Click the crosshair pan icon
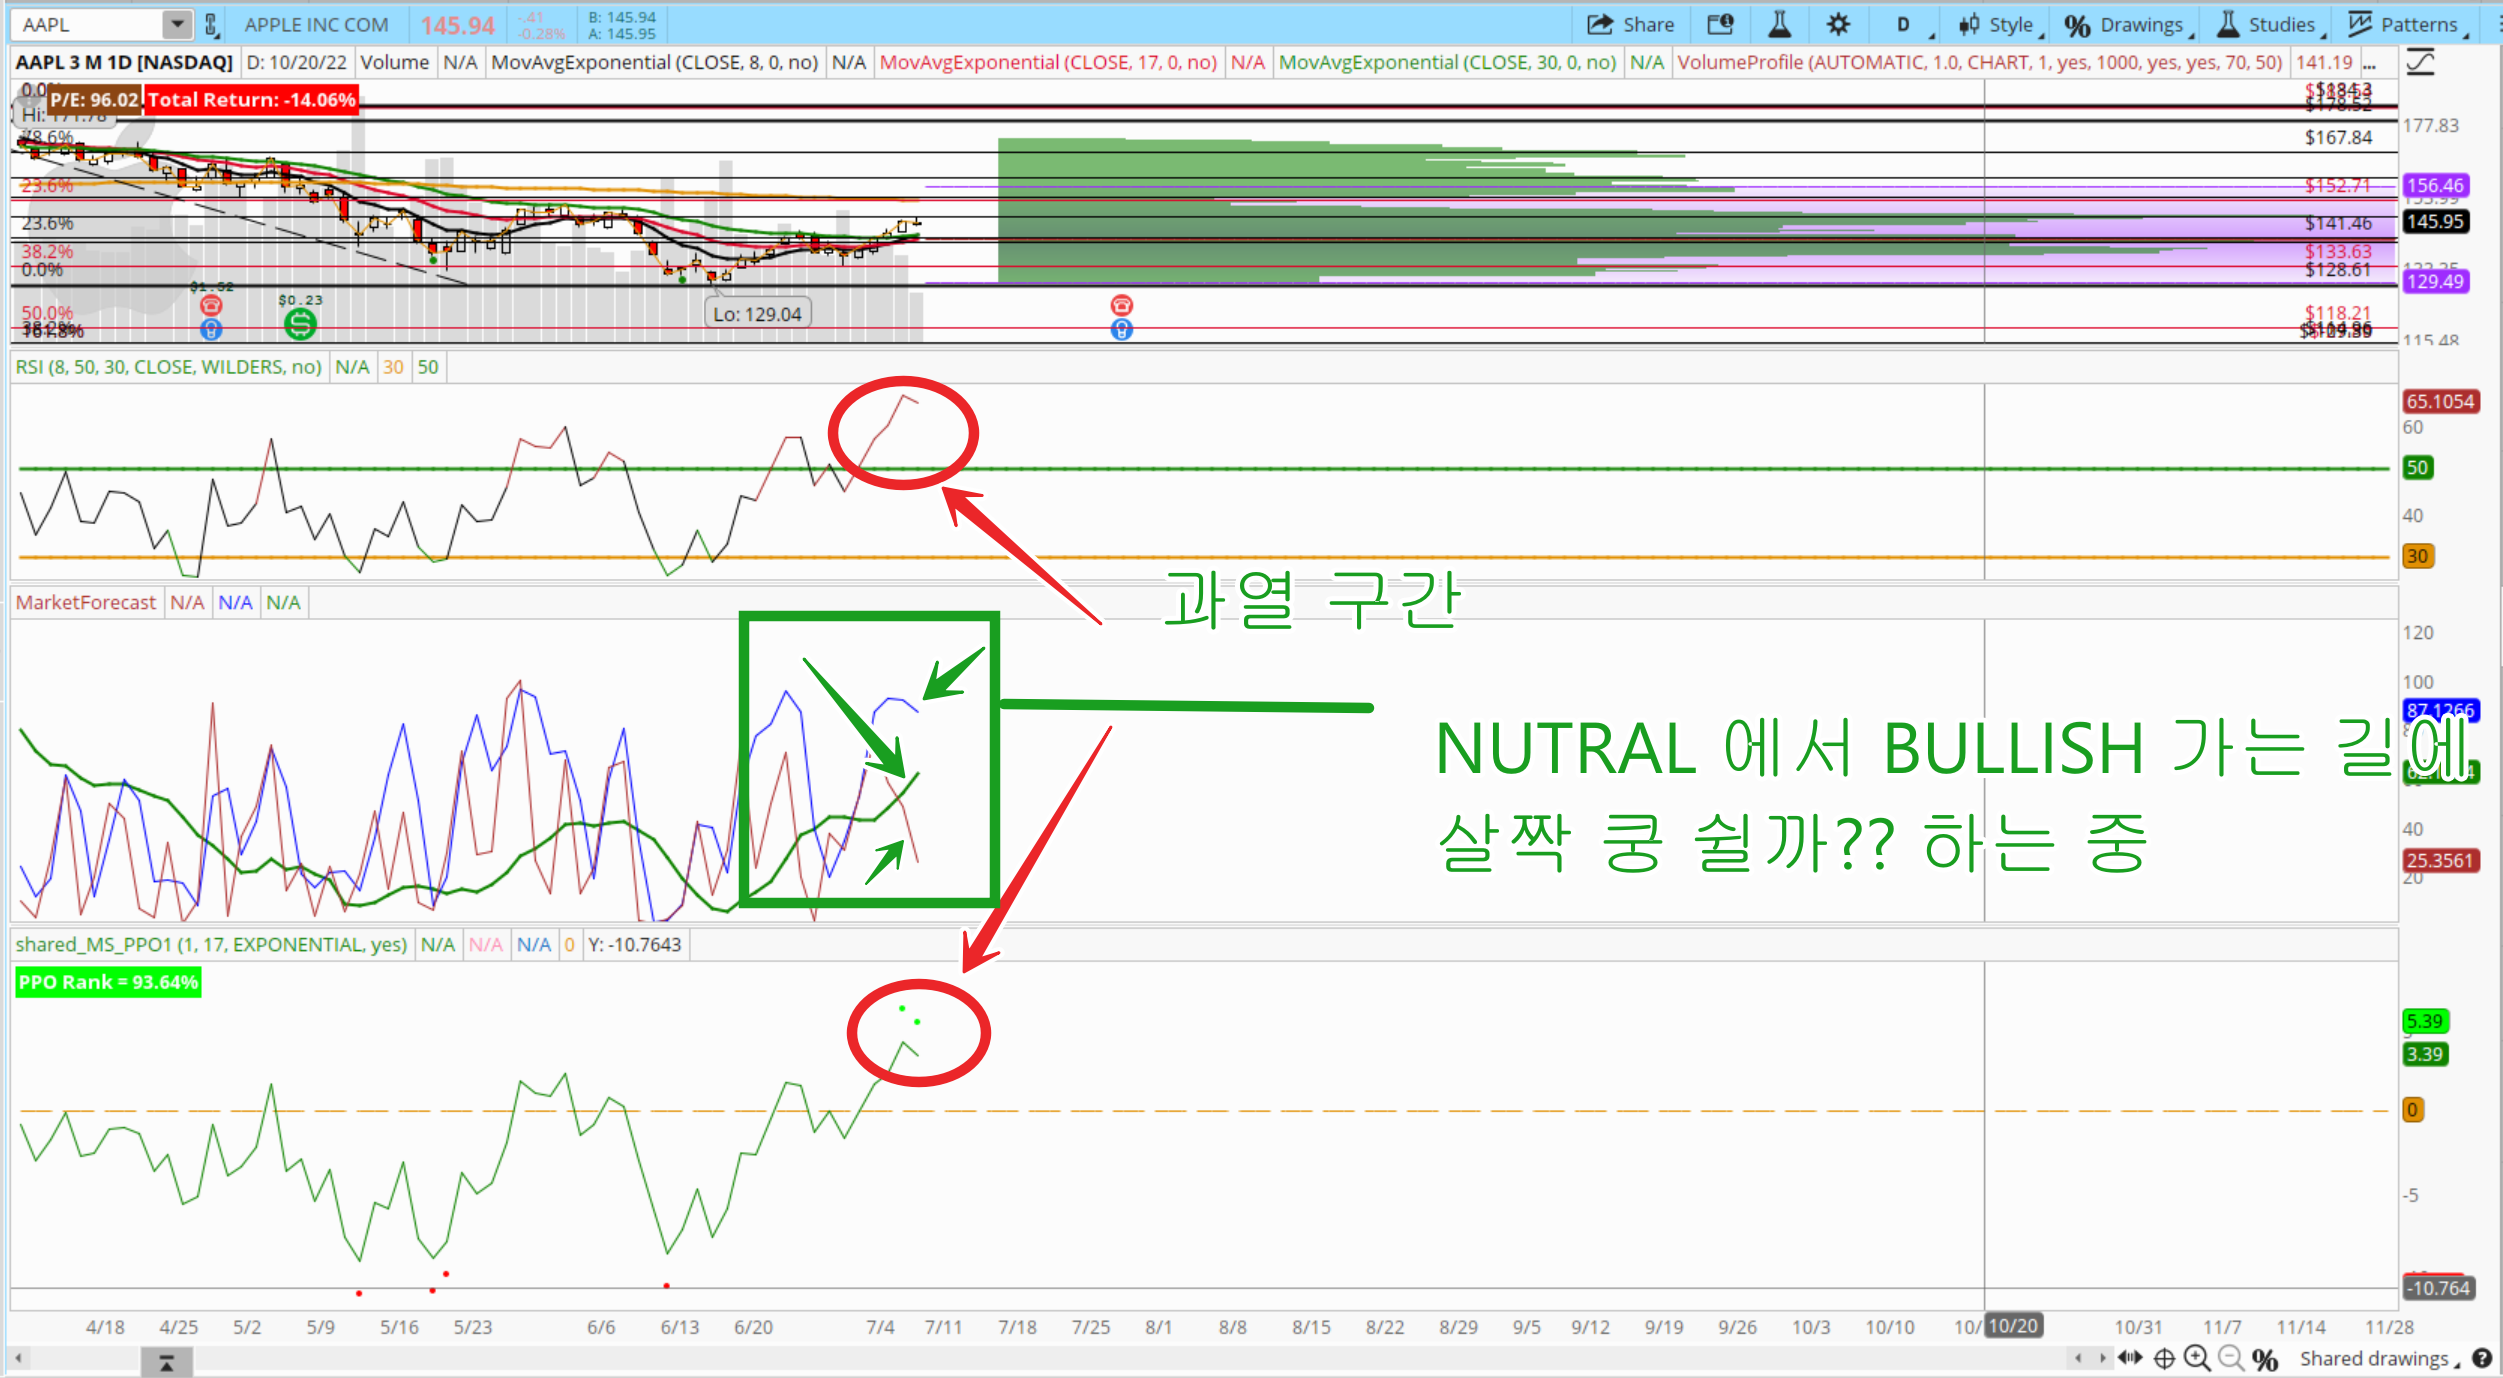The width and height of the screenshot is (2503, 1378). click(x=2164, y=1358)
